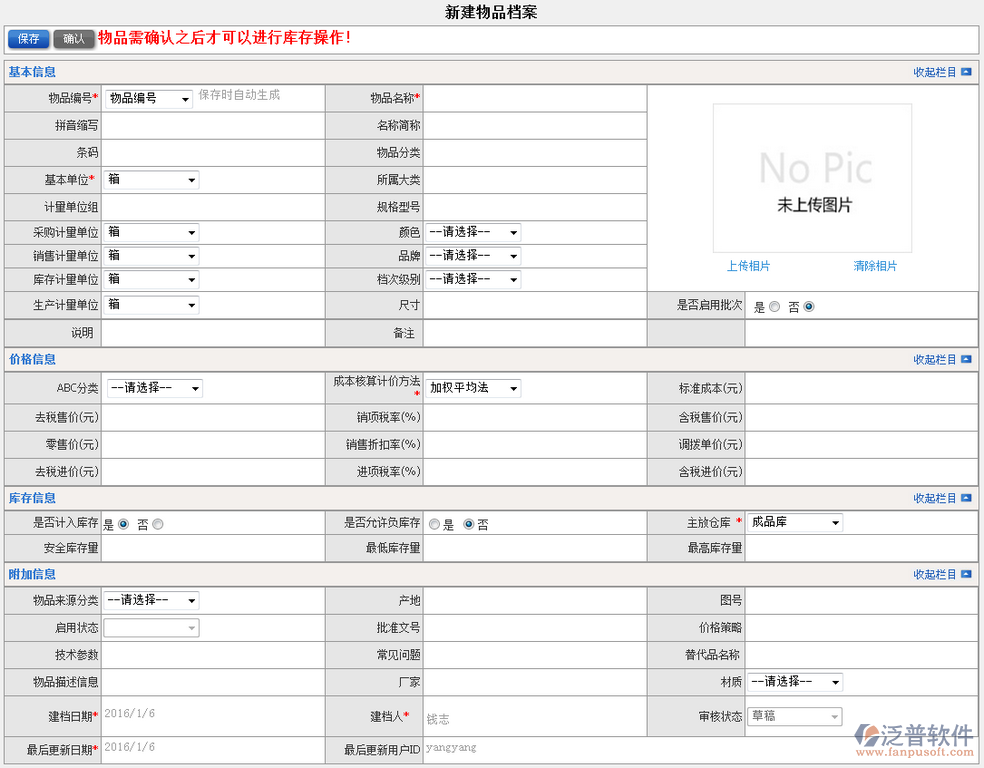The width and height of the screenshot is (984, 768).
Task: Click the No Pic image placeholder
Action: click(x=812, y=178)
